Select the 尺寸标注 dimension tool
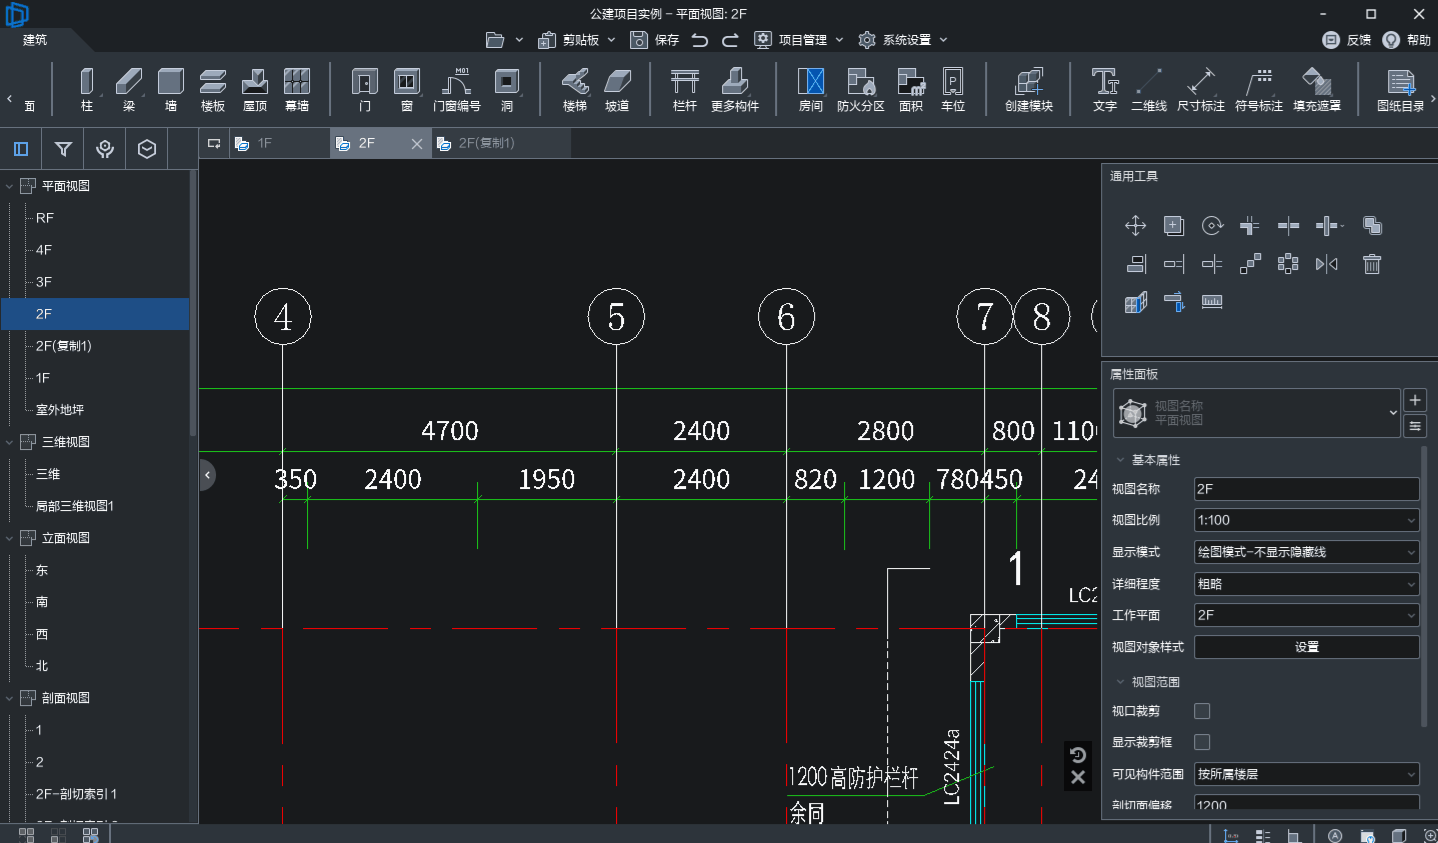The width and height of the screenshot is (1438, 843). pyautogui.click(x=1201, y=90)
